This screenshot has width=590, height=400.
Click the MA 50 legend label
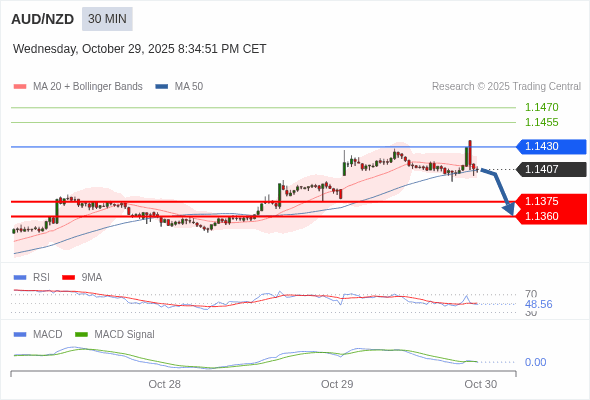pos(189,87)
